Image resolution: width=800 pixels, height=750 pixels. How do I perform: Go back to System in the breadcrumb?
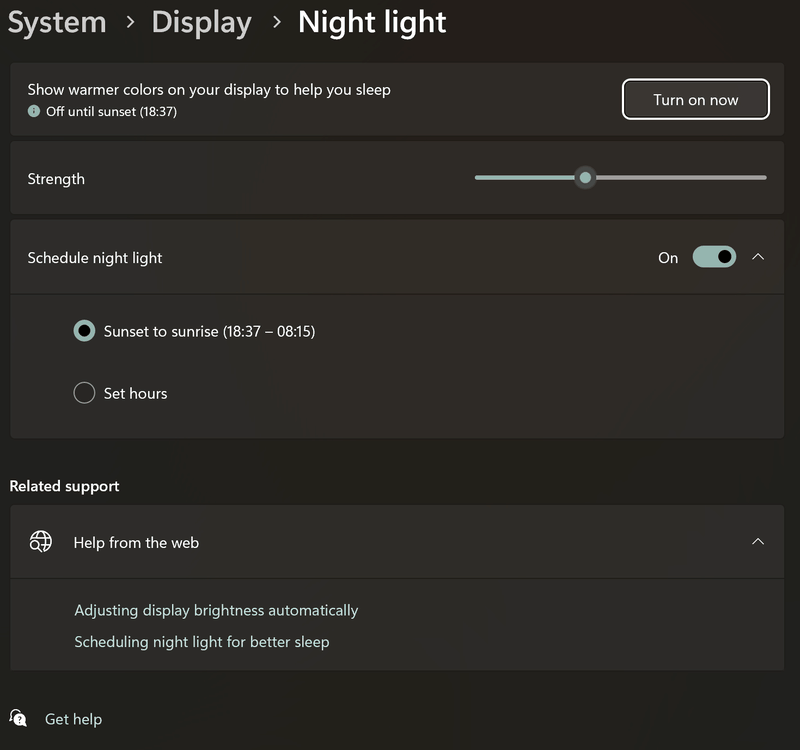tap(57, 22)
